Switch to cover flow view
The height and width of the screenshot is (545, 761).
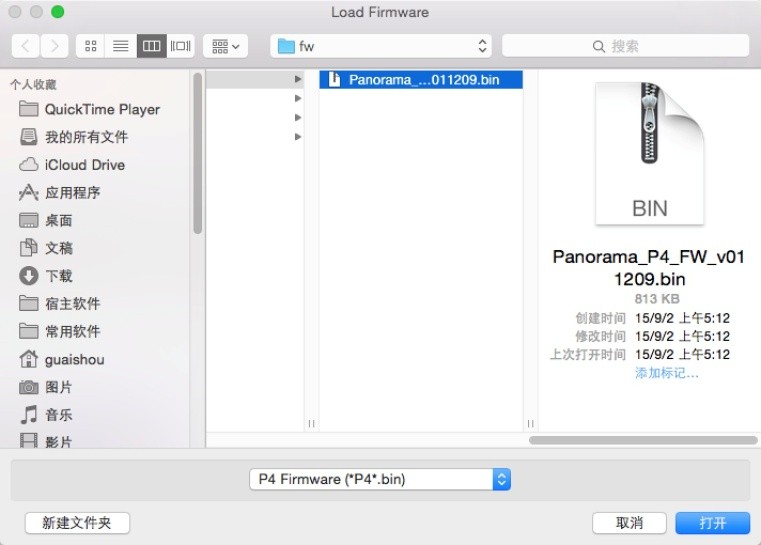(x=180, y=46)
